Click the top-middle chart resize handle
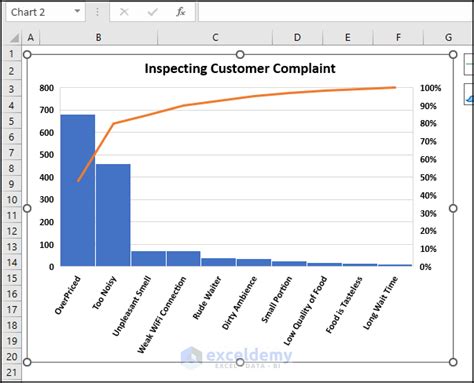 240,55
